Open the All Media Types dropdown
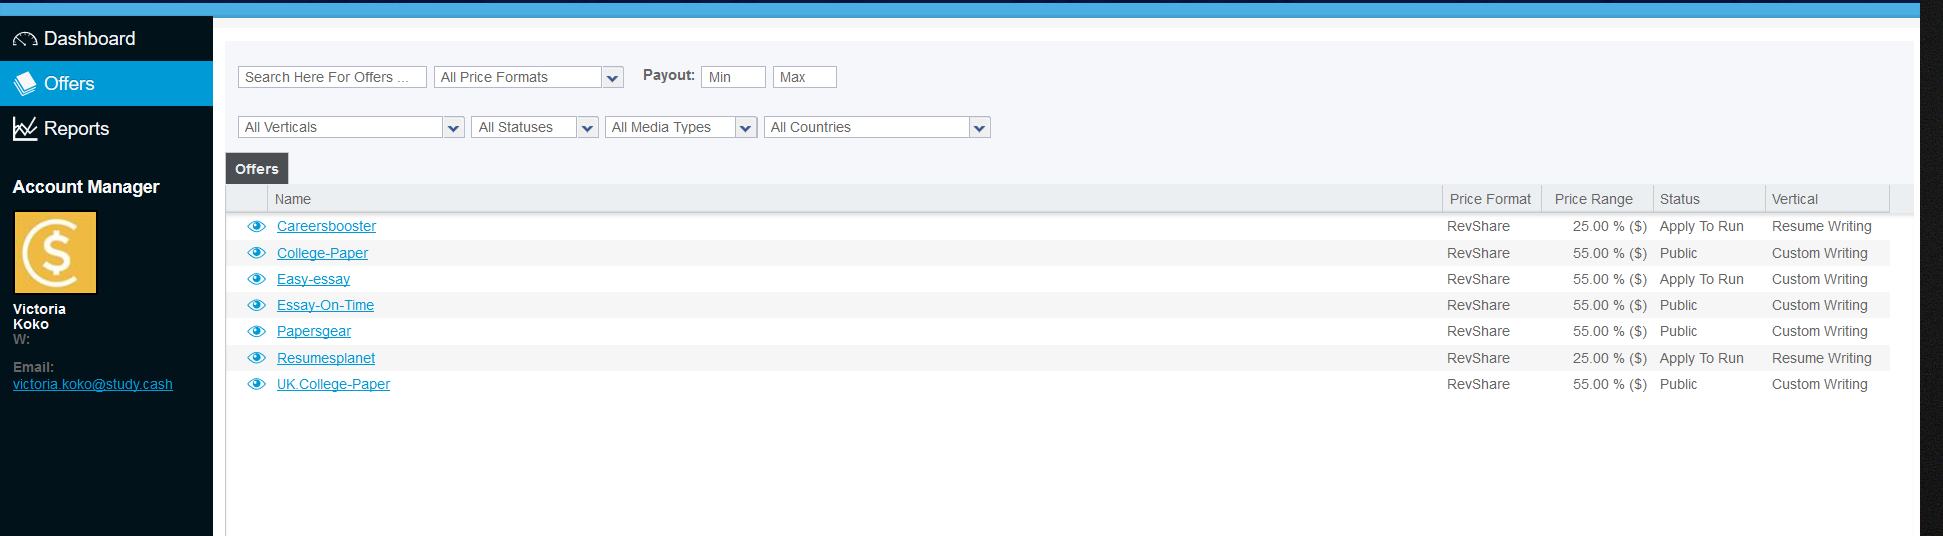This screenshot has height=536, width=1943. (681, 127)
